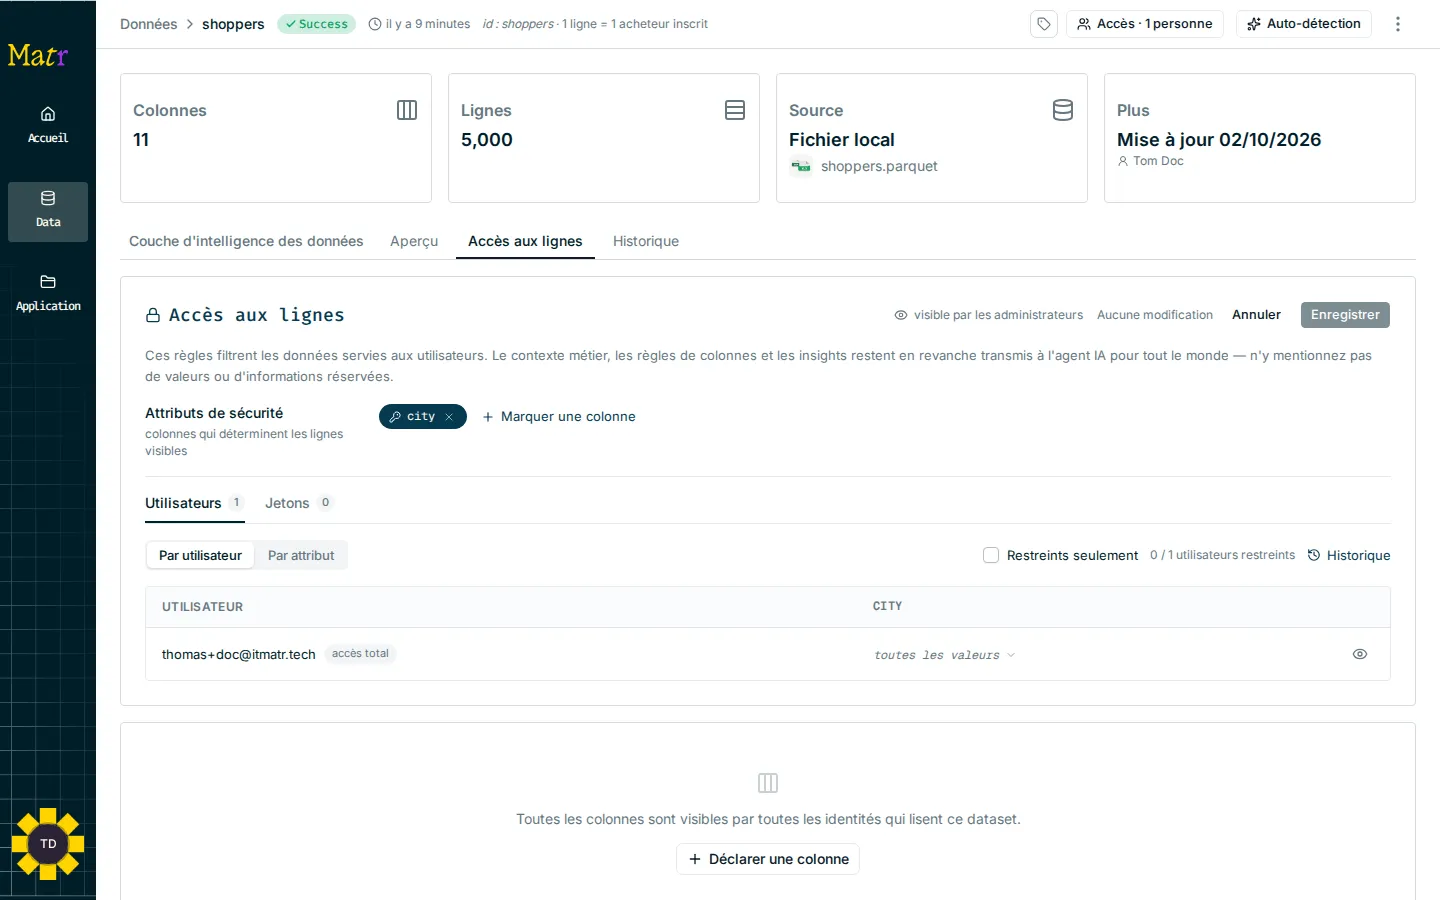This screenshot has height=900, width=1440.
Task: Open Historique link beside restricted users count
Action: [1349, 555]
